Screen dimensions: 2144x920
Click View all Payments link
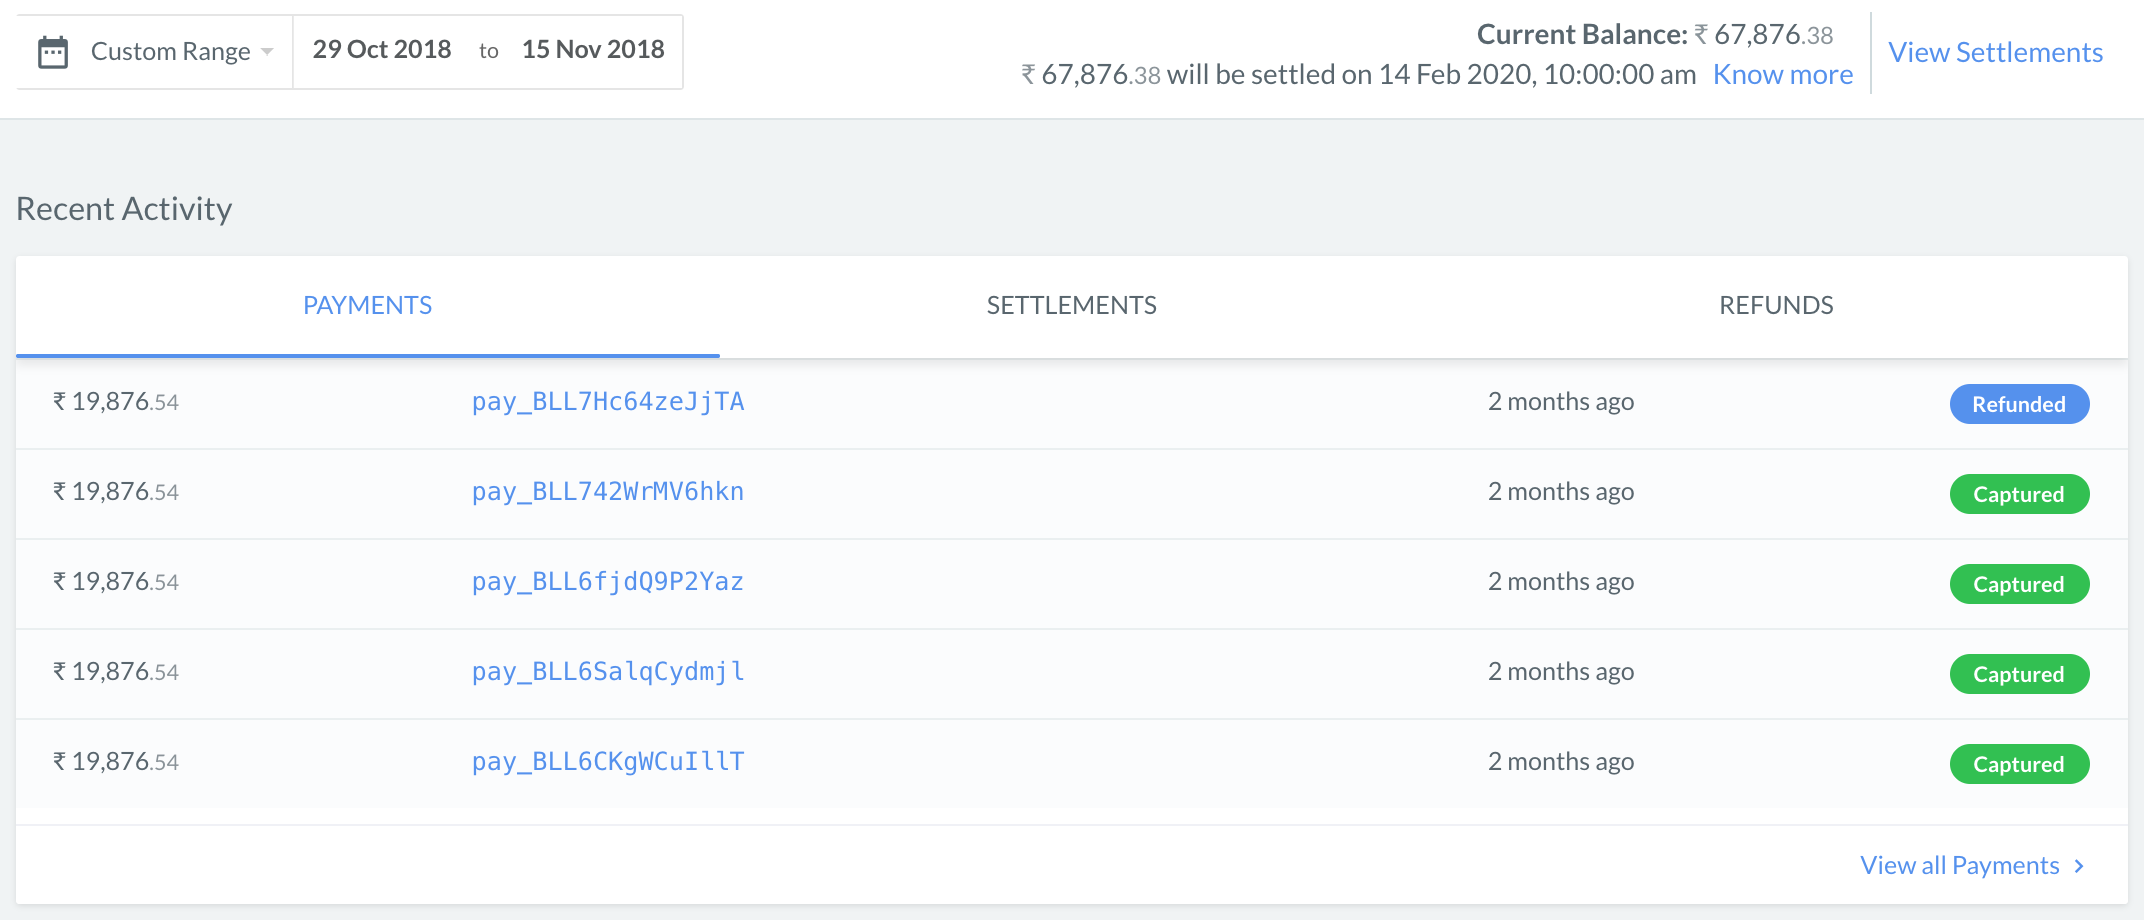point(1960,866)
